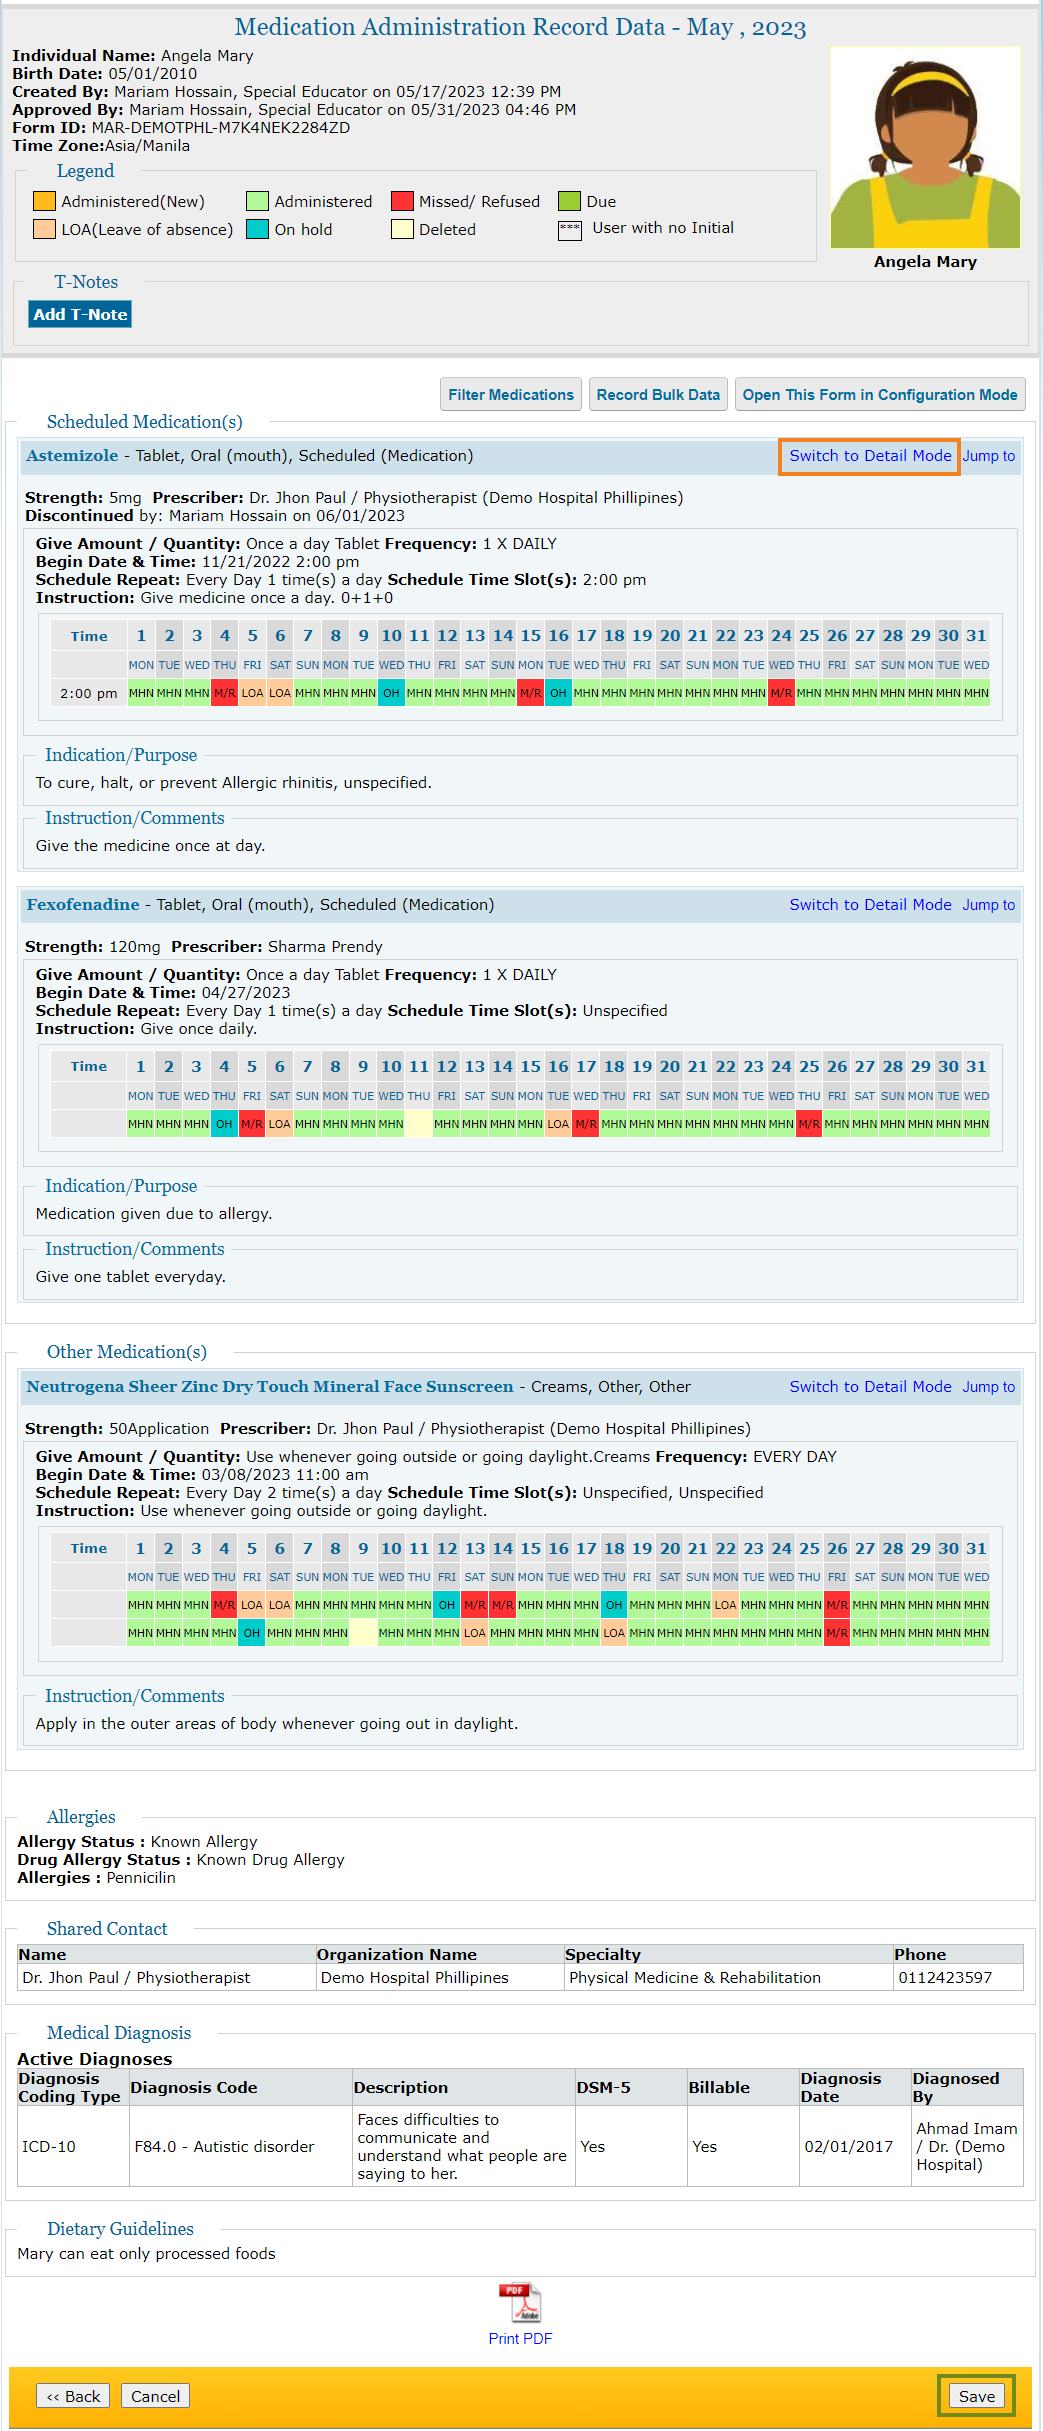Click Jump to link for Astemizole
This screenshot has height=2431, width=1043.
pos(988,456)
